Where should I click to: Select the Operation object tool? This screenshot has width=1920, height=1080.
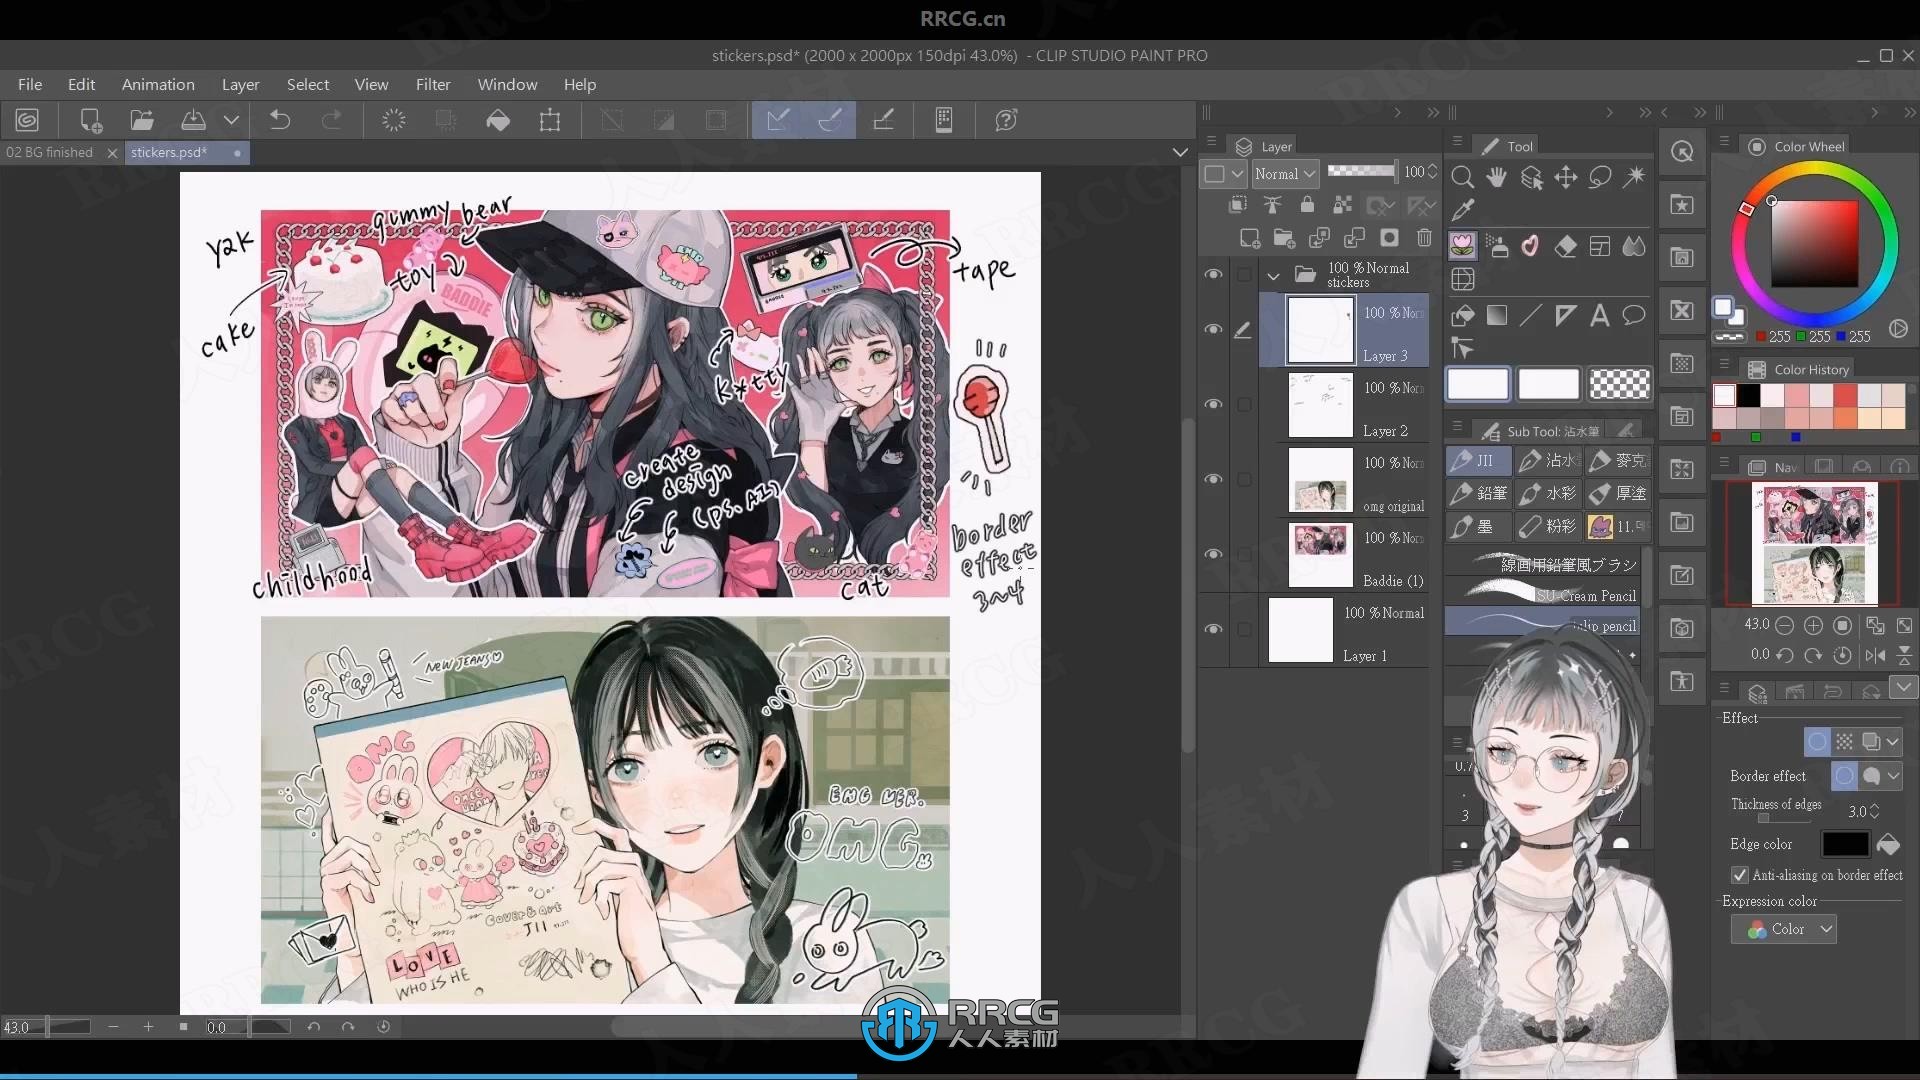(1531, 177)
